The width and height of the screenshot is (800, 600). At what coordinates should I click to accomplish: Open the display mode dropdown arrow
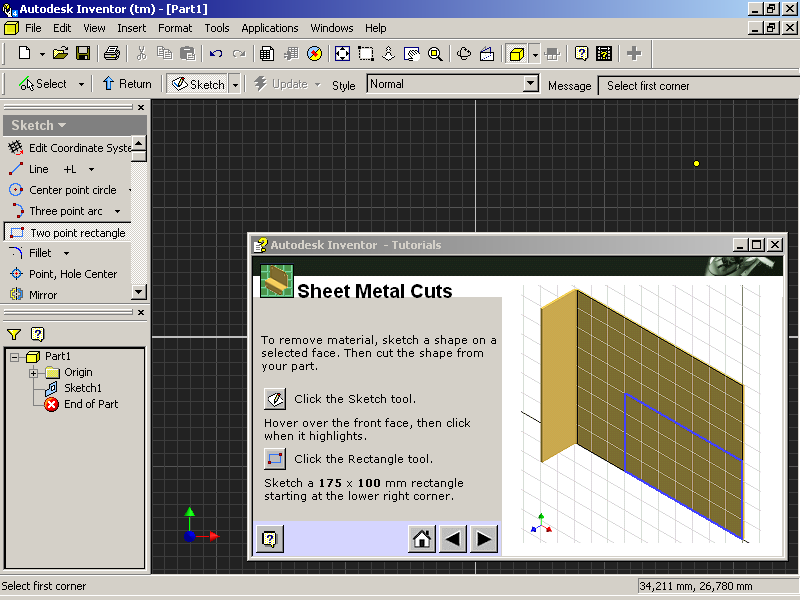click(535, 54)
